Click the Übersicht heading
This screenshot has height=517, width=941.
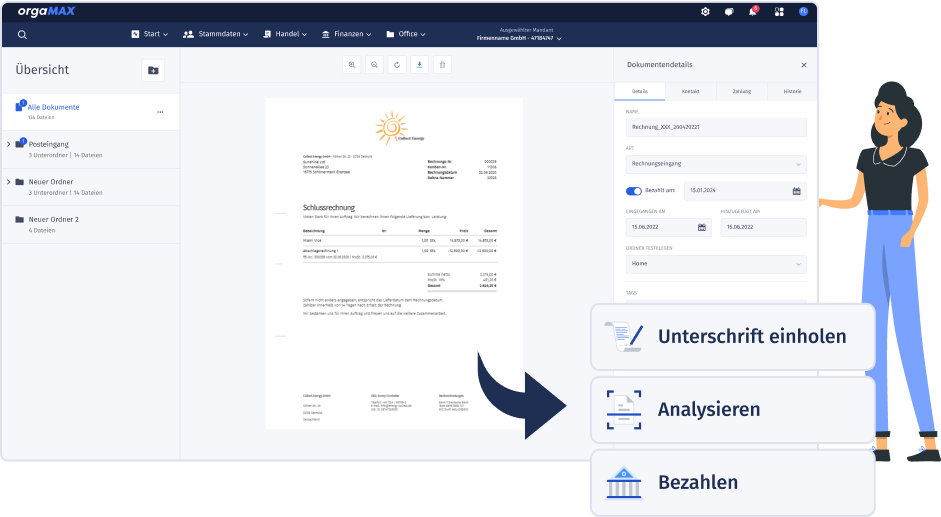click(42, 70)
